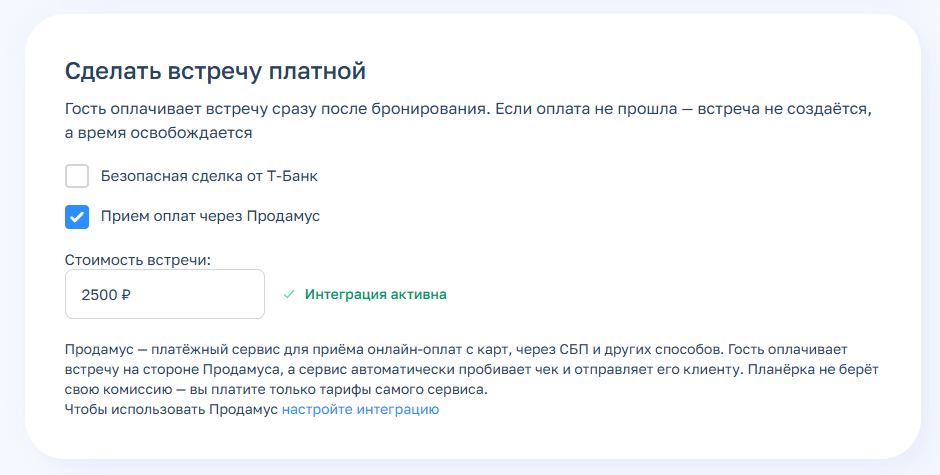This screenshot has width=940, height=475.
Task: Click the Безопасная сделка от Т-Банк label text
Action: point(209,176)
